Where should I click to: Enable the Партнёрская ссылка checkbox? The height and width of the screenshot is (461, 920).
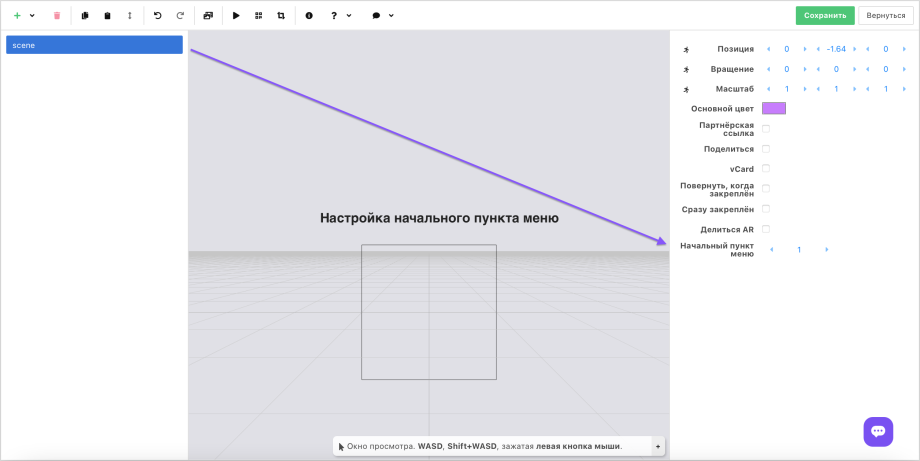coord(766,129)
